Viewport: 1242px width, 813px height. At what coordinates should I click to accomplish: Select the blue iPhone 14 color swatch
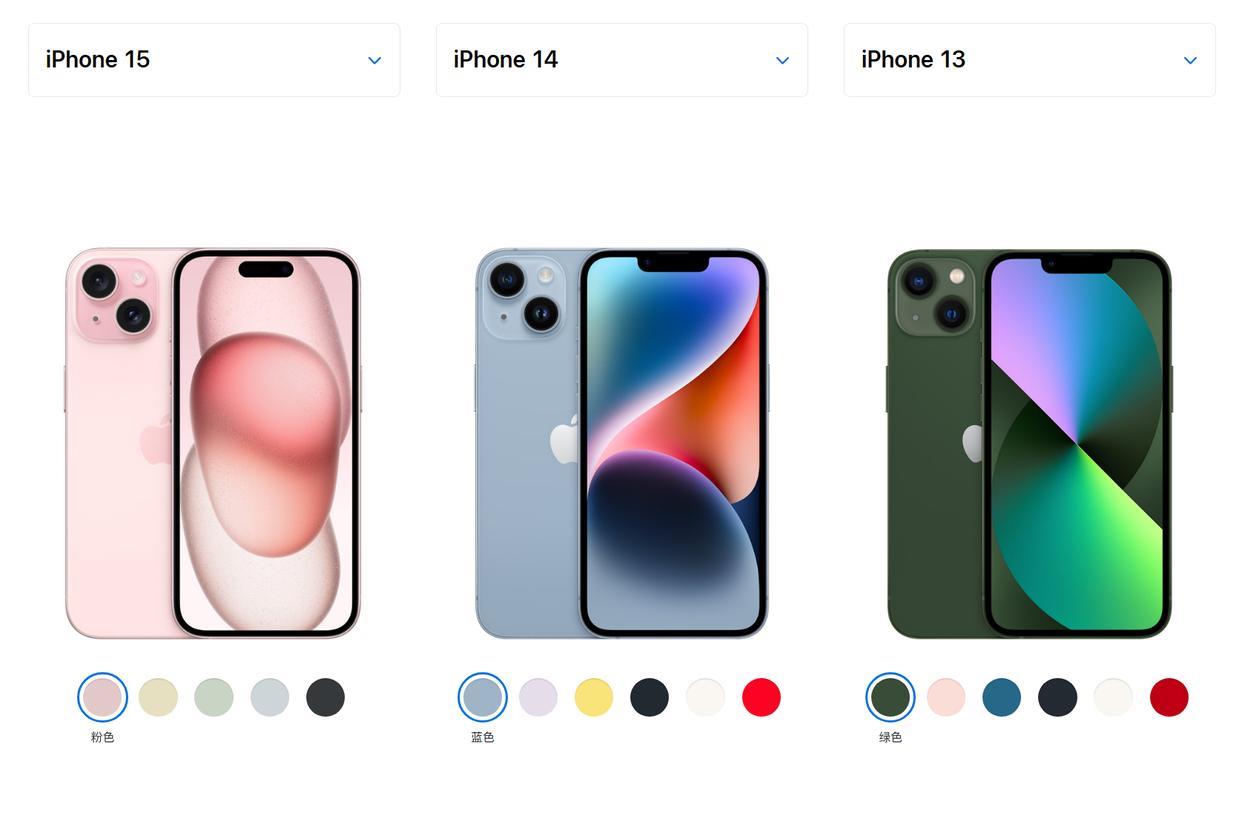point(482,697)
